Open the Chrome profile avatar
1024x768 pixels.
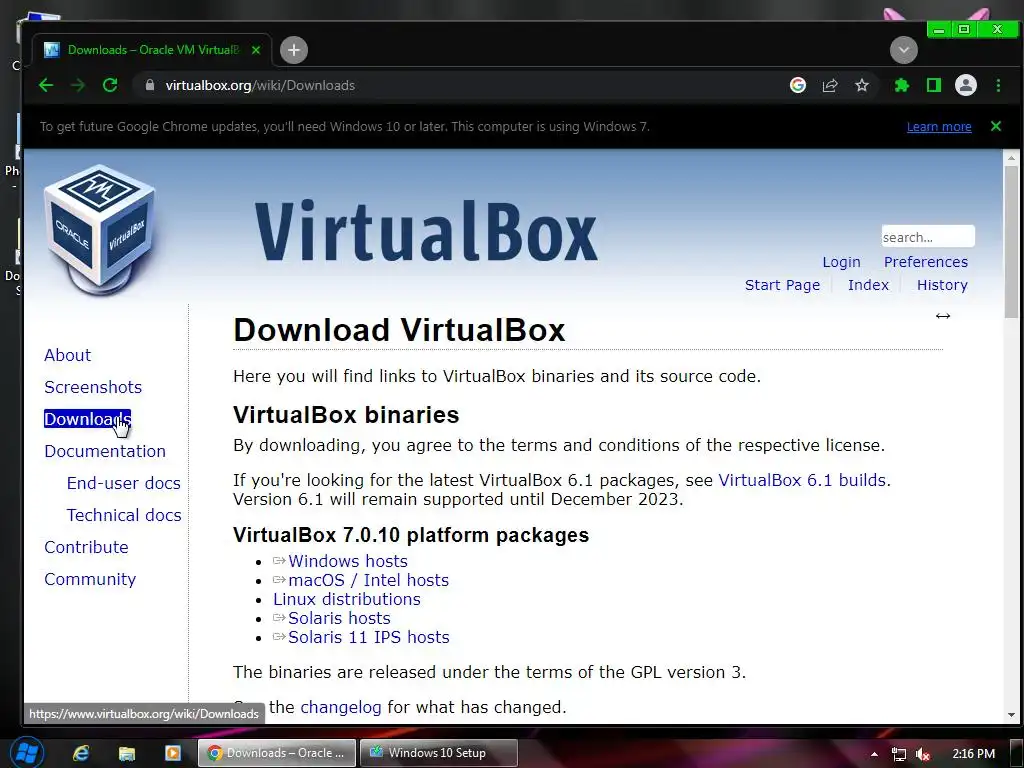click(966, 86)
